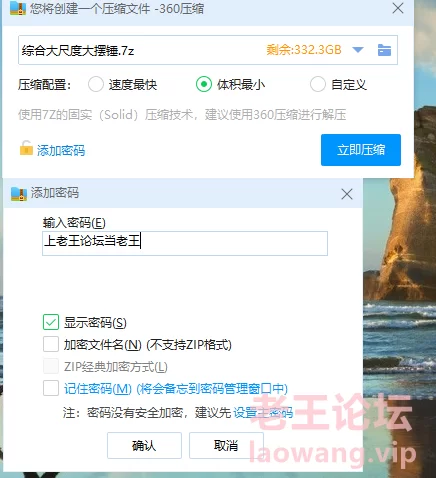Viewport: 436px width, 478px height.
Task: Click the browse folder icon beside the filename
Action: coord(384,50)
